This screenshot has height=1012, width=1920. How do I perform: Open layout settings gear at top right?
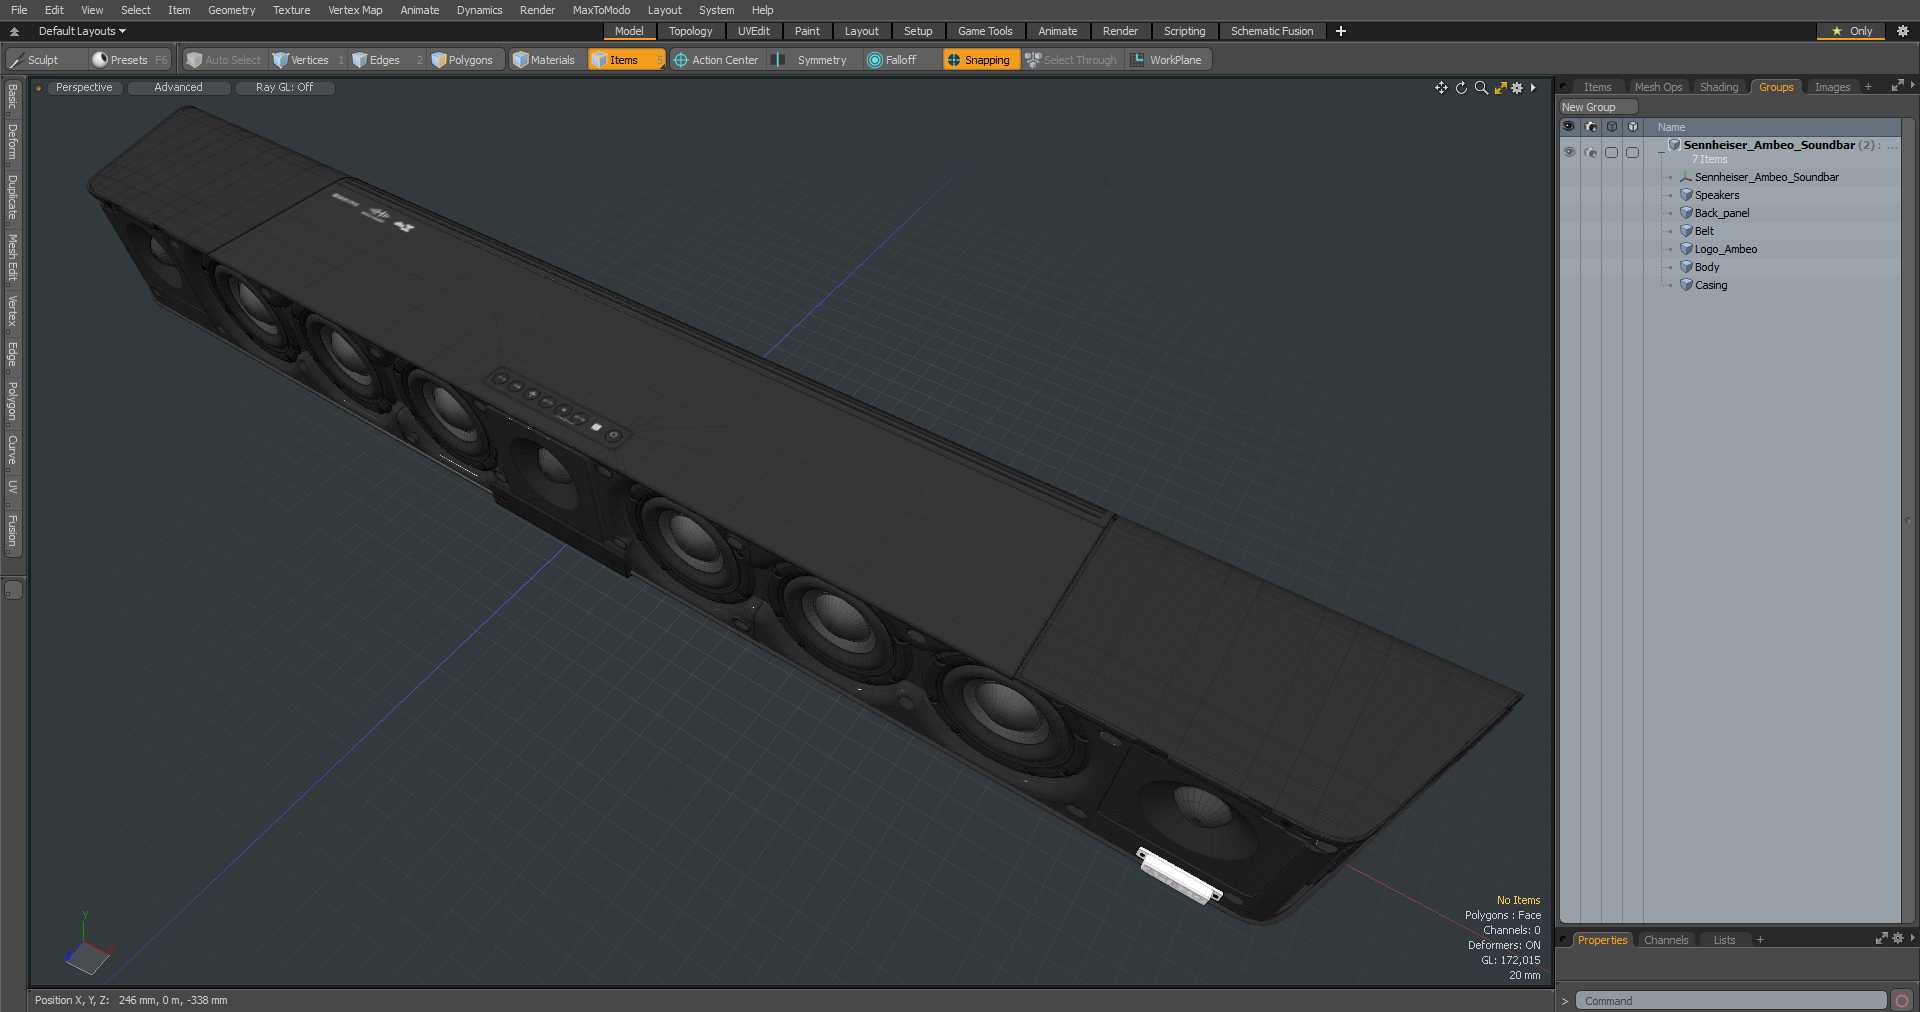pyautogui.click(x=1903, y=31)
